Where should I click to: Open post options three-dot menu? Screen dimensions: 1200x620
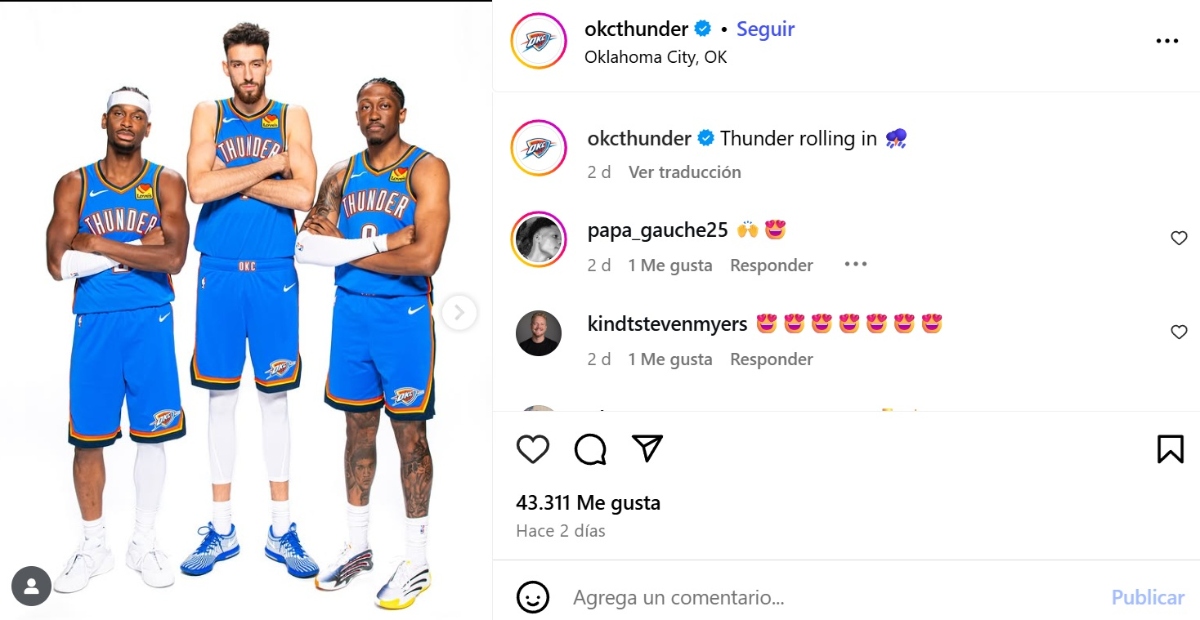coord(1167,41)
